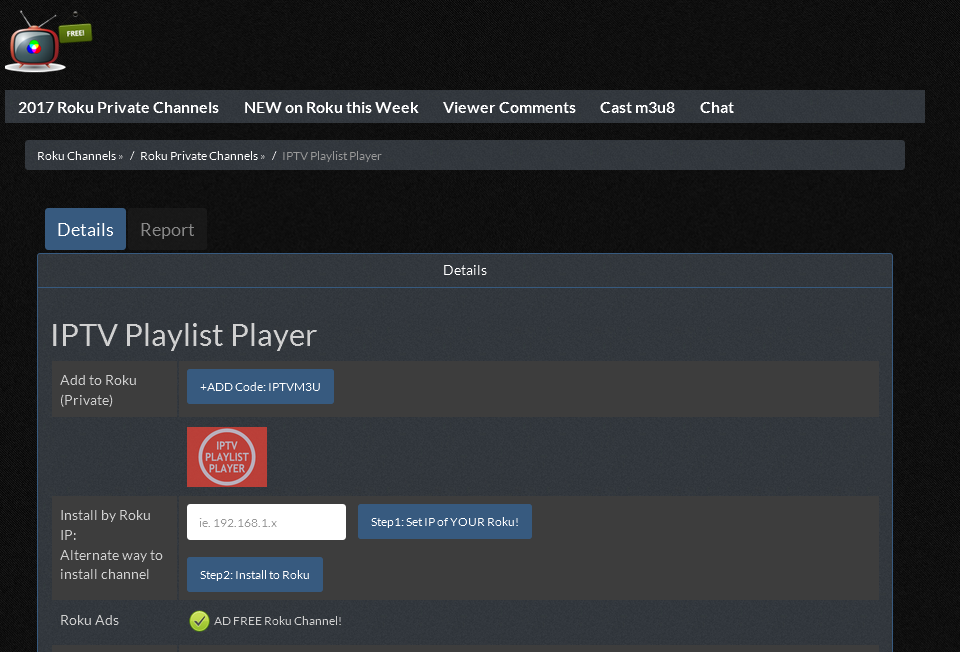Click the IPTV Playlist Player page heading
Image resolution: width=960 pixels, height=652 pixels.
tap(184, 335)
